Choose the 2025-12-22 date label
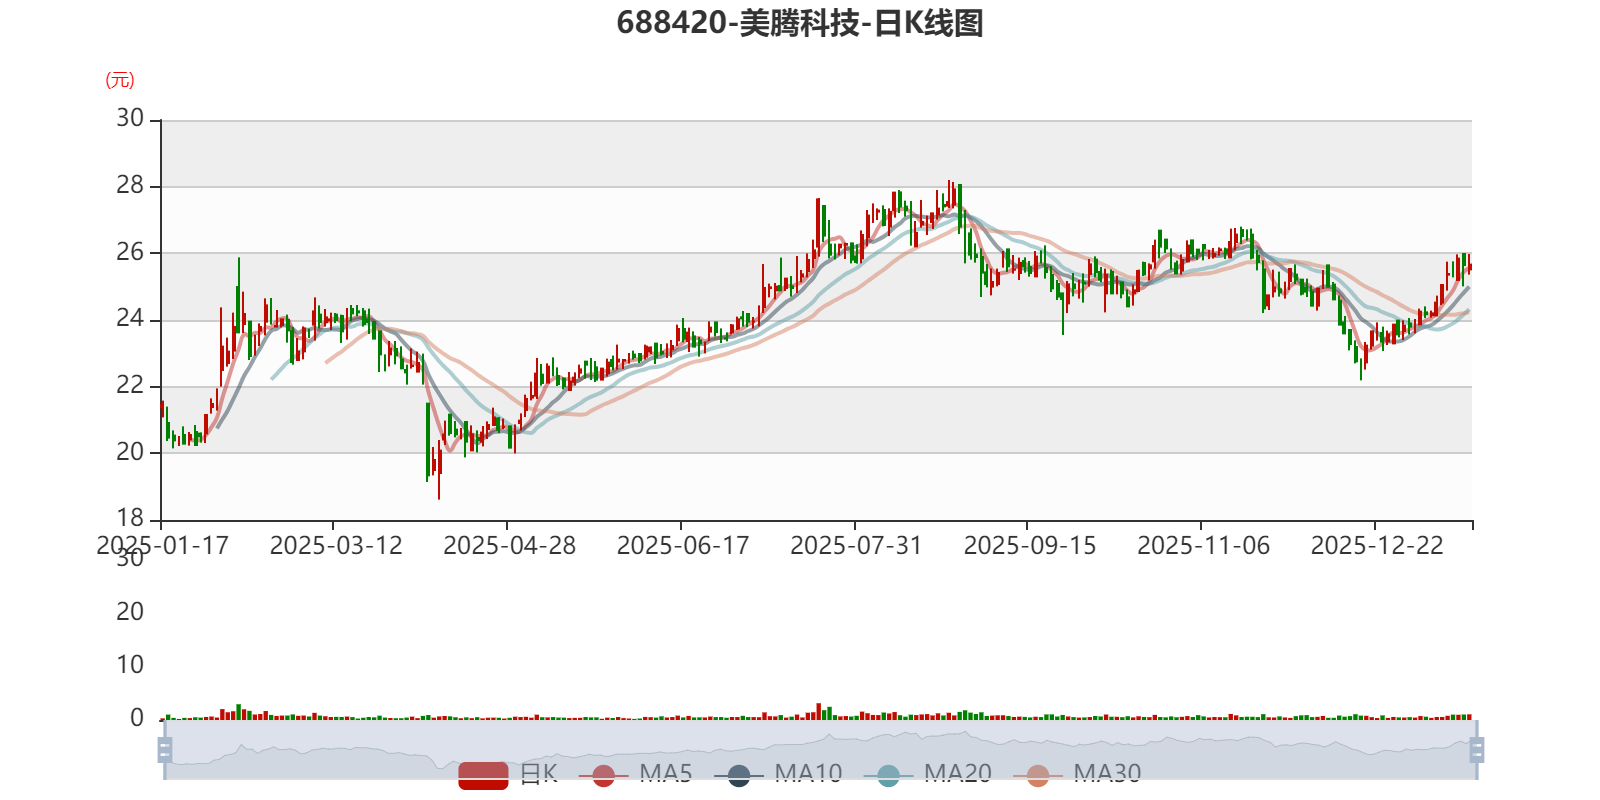The image size is (1600, 800). coord(1377,545)
